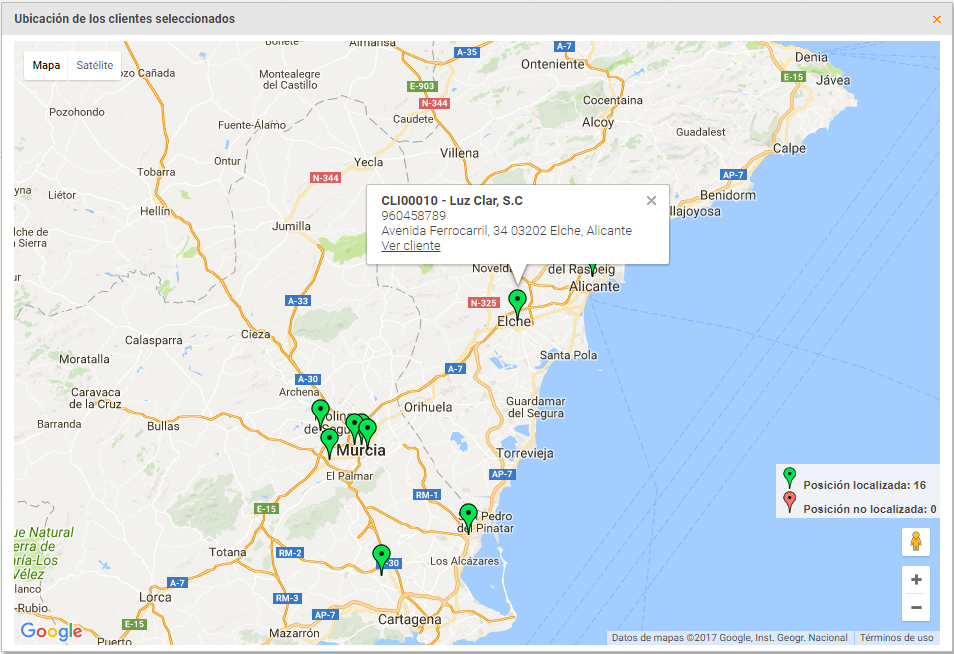Click the green marker left of Murcia label
The width and height of the screenshot is (954, 654).
tap(329, 440)
